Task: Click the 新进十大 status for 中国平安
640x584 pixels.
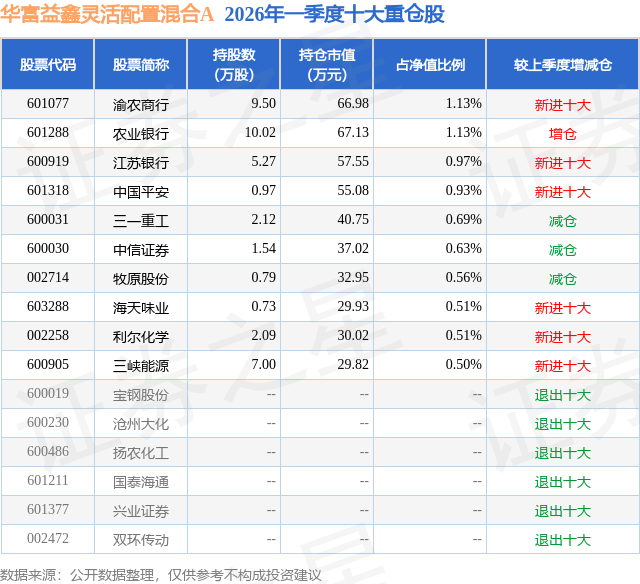Action: [563, 192]
